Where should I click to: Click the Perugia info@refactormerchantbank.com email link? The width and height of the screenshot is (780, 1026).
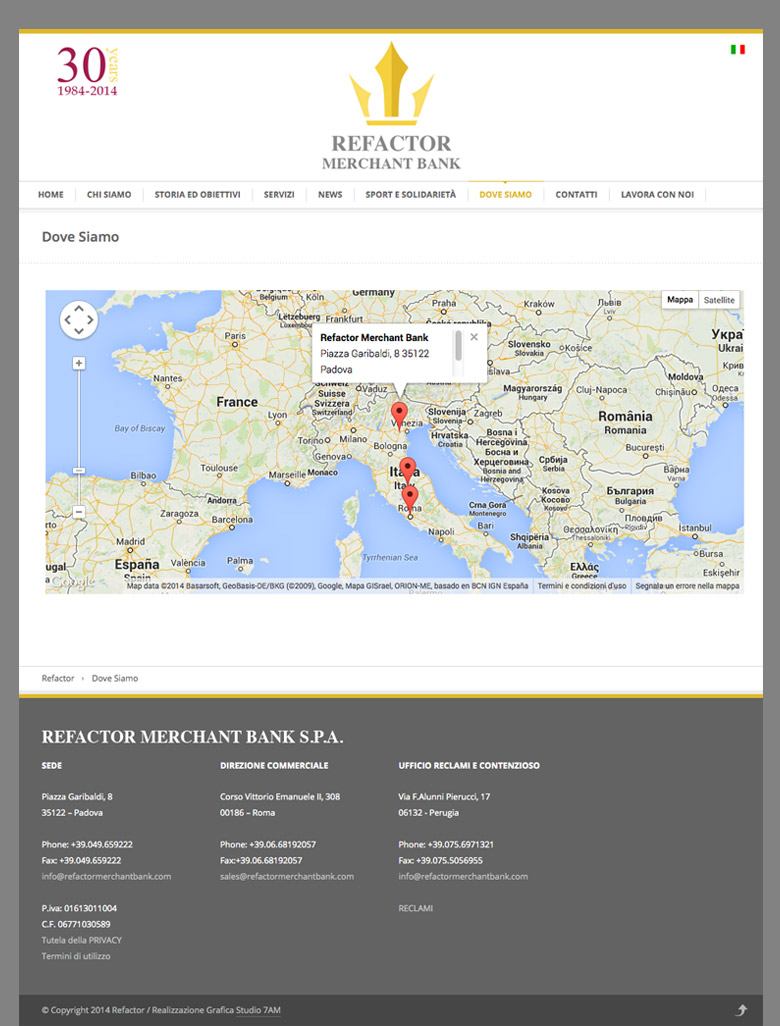(x=463, y=876)
